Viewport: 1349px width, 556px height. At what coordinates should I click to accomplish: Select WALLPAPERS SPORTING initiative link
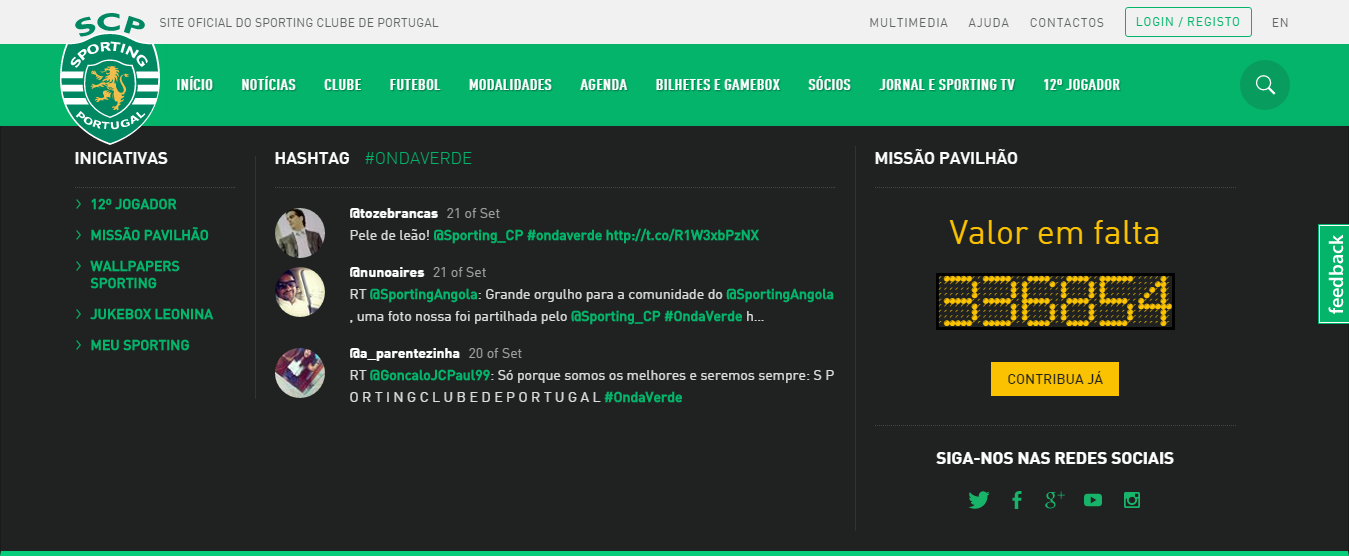(135, 275)
